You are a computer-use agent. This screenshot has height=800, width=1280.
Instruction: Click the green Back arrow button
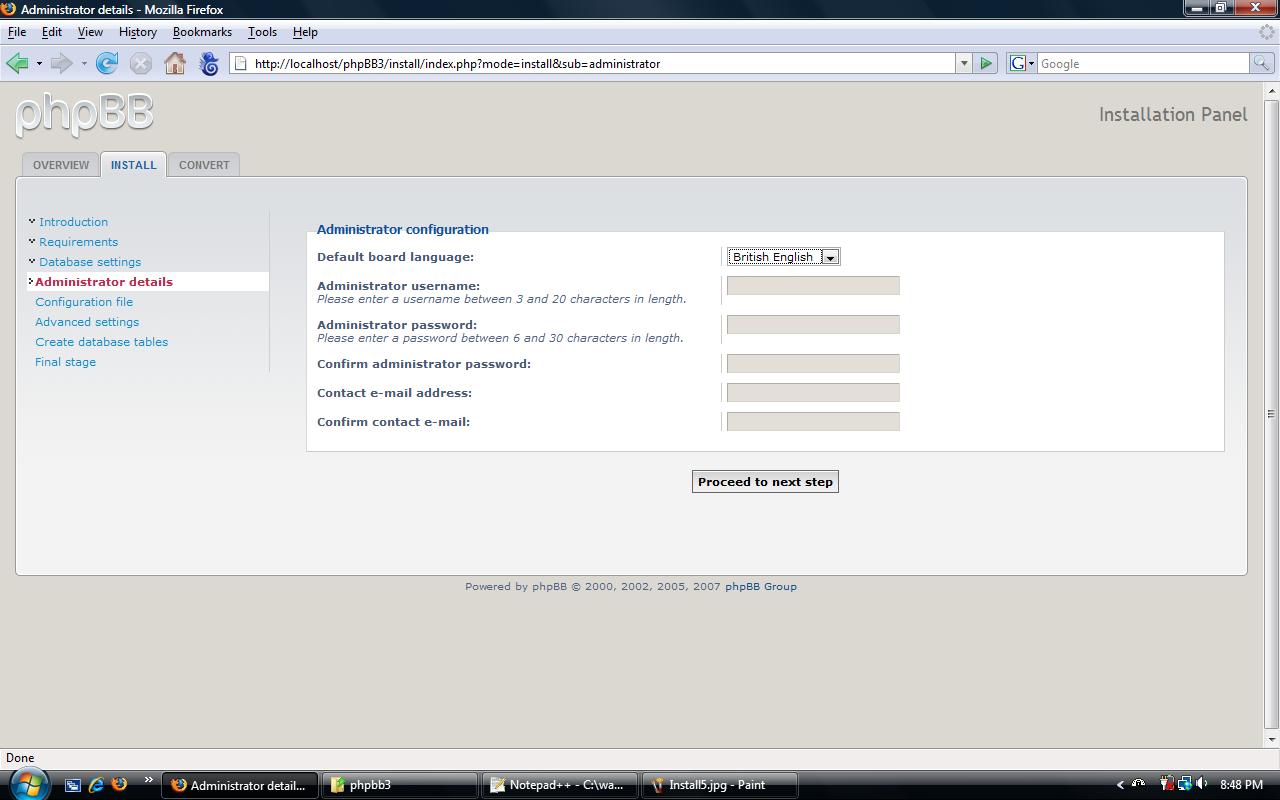17,64
